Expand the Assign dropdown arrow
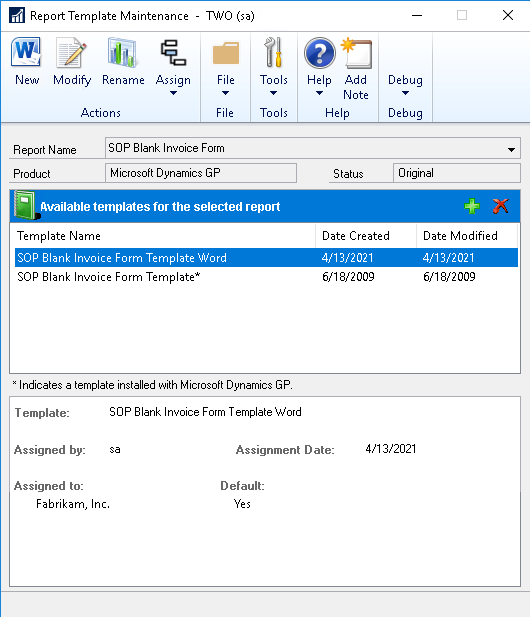Viewport: 530px width, 617px height. tap(173, 93)
